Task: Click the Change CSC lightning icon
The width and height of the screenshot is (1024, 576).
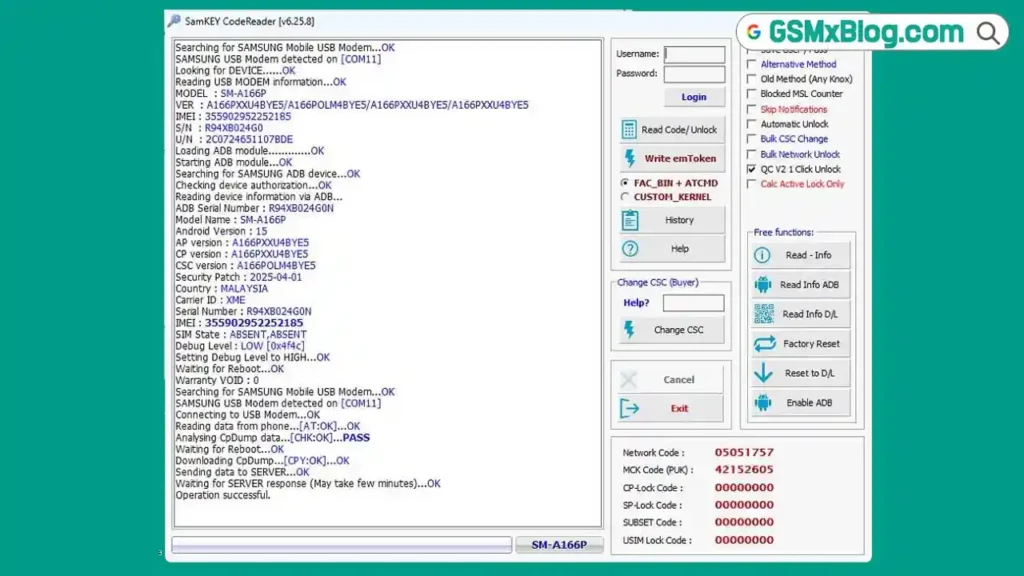Action: point(629,330)
